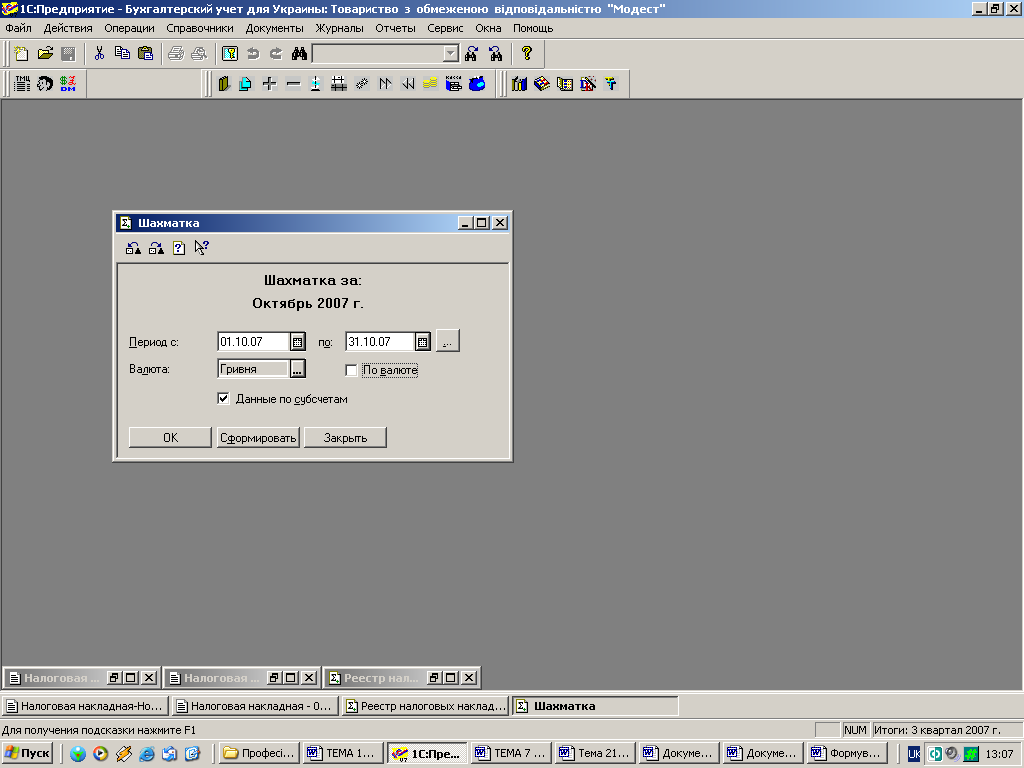The height and width of the screenshot is (768, 1024).
Task: Open the currency rates $£DM icon
Action: [68, 84]
